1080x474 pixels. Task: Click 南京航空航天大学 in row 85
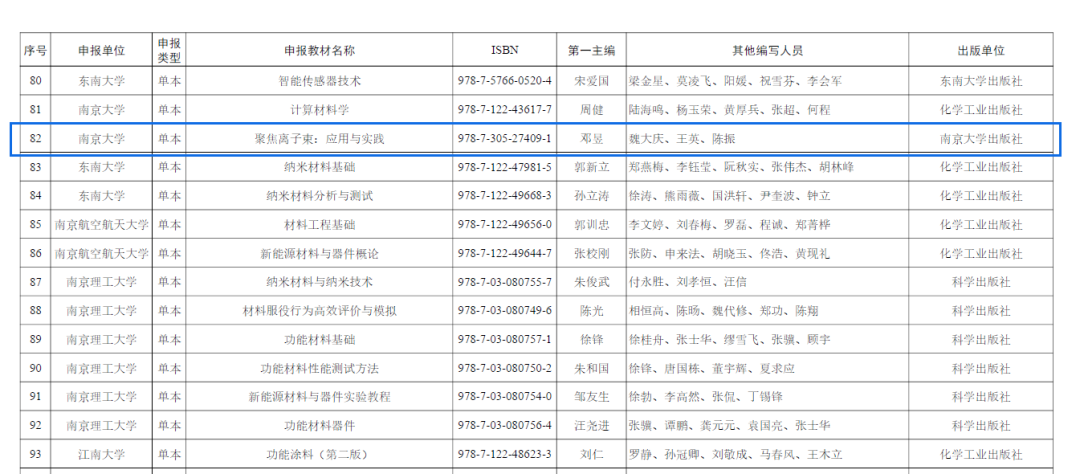[102, 225]
